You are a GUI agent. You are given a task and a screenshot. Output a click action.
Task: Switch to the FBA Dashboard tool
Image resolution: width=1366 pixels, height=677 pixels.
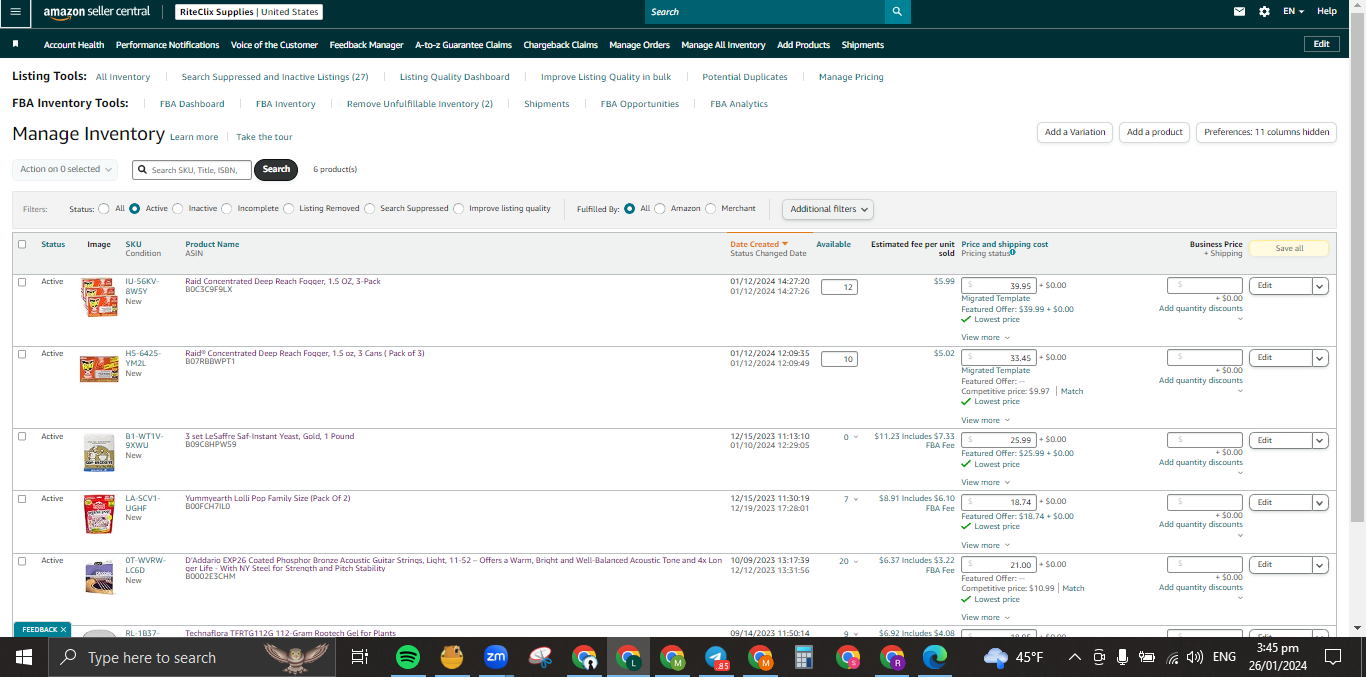pos(192,104)
